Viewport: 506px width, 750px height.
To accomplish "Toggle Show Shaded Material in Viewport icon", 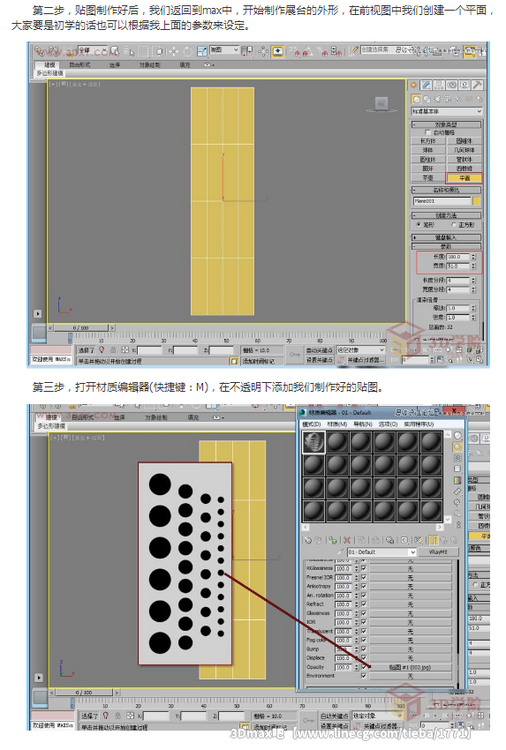I will point(418,540).
